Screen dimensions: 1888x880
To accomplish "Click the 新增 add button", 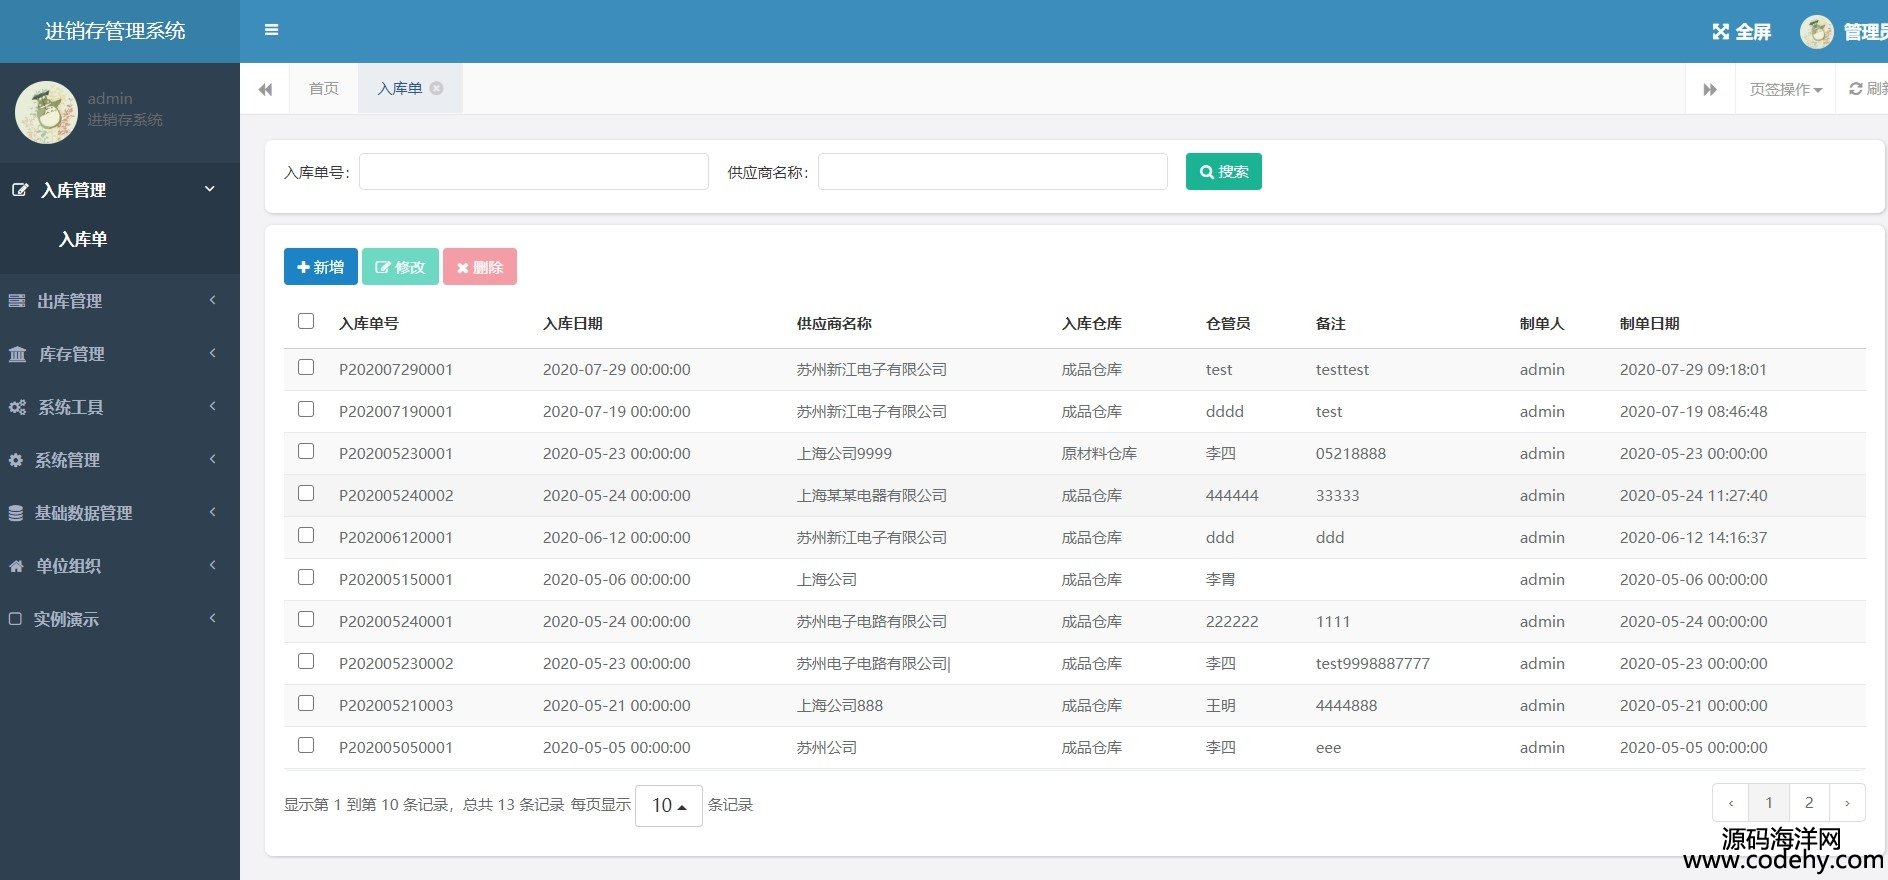I will pos(320,267).
